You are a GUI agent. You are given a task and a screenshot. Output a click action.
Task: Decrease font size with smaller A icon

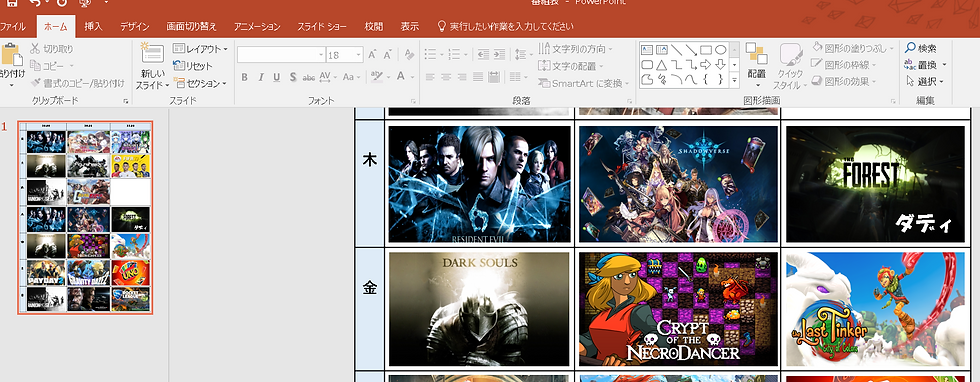[388, 55]
